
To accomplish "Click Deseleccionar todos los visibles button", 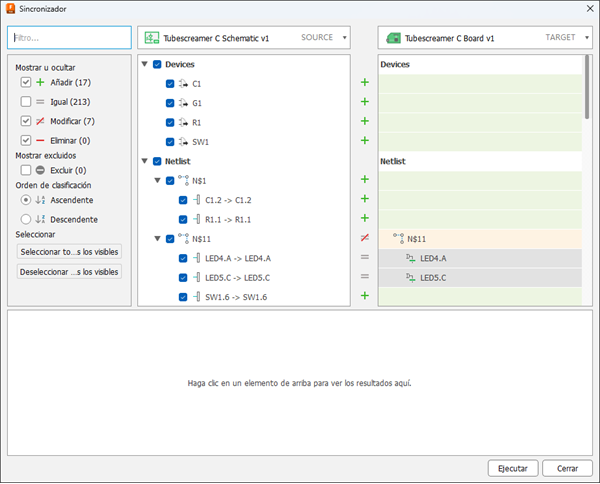I will click(69, 272).
